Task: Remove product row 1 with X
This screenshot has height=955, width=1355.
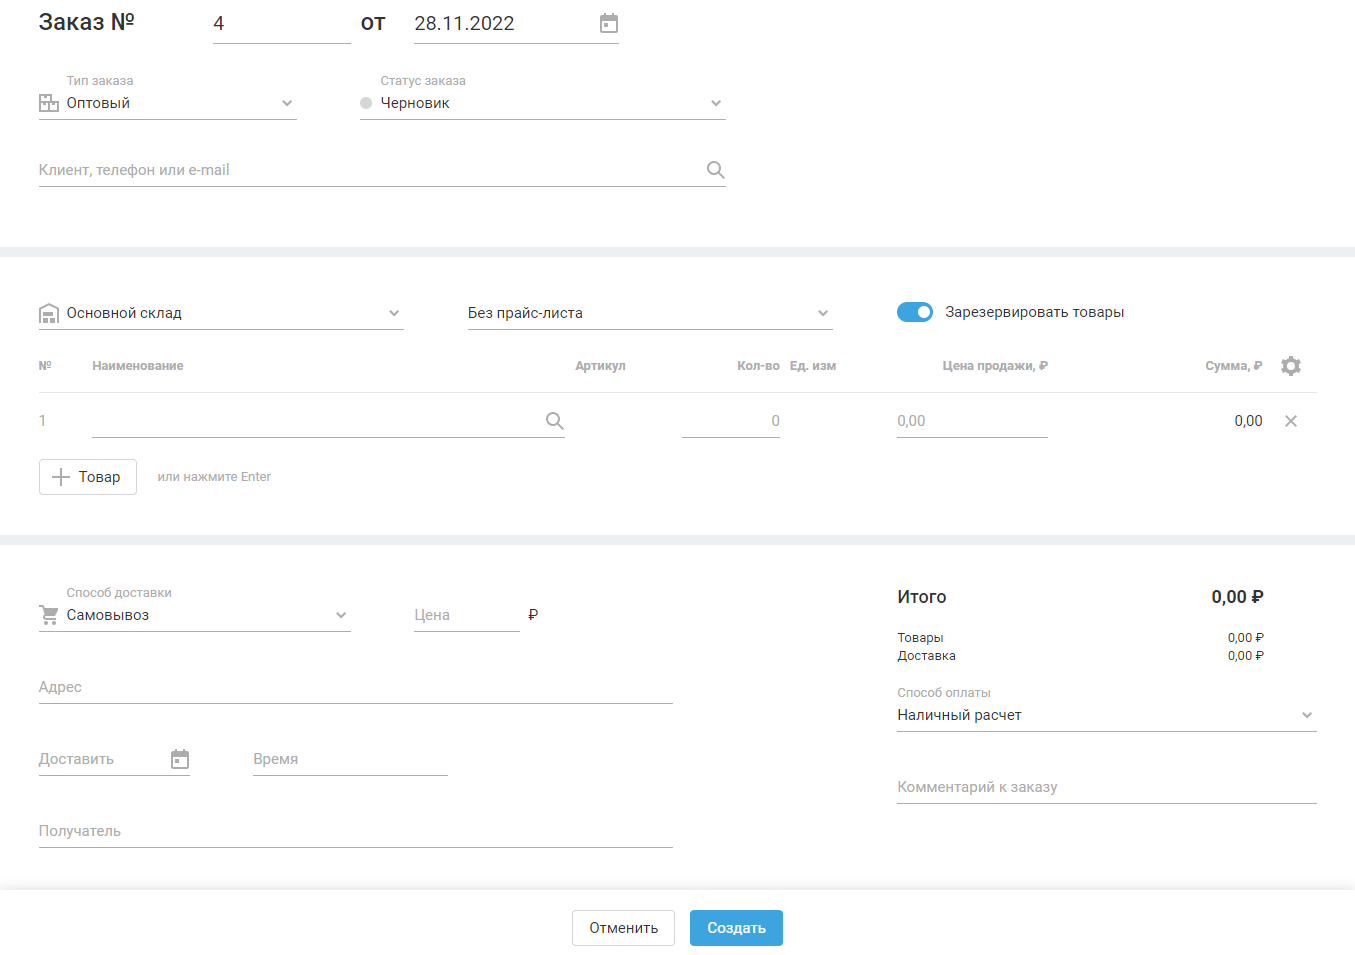Action: point(1291,421)
